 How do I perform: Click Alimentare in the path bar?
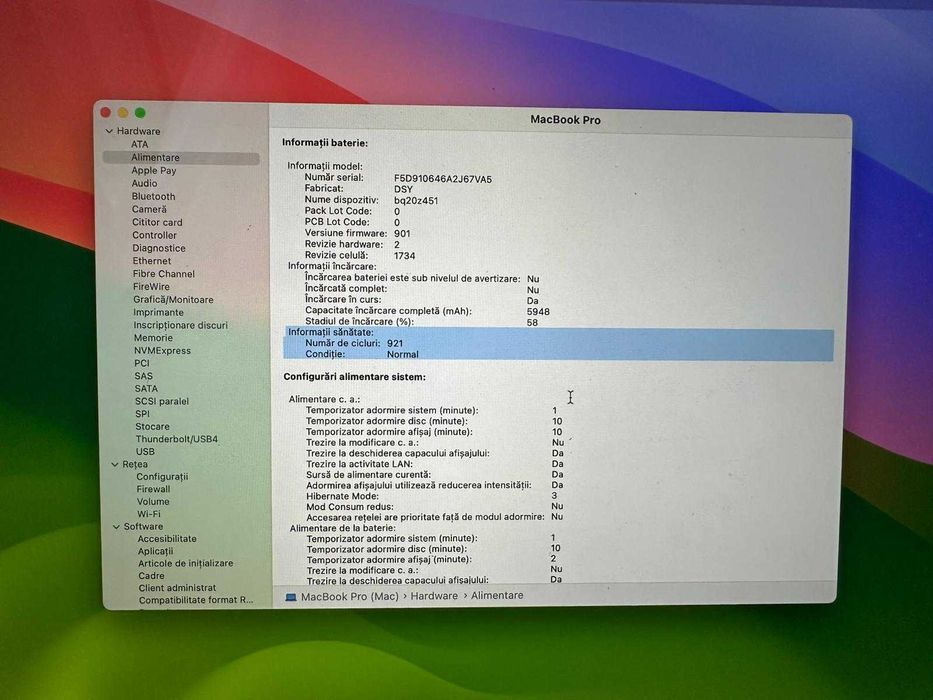[x=497, y=595]
